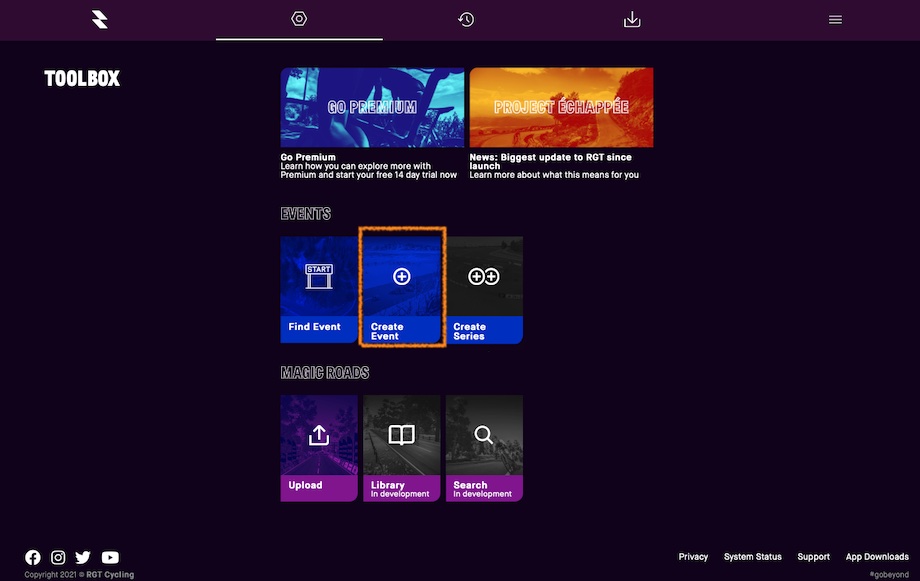
Task: Open the App Downloads link
Action: pyautogui.click(x=877, y=557)
